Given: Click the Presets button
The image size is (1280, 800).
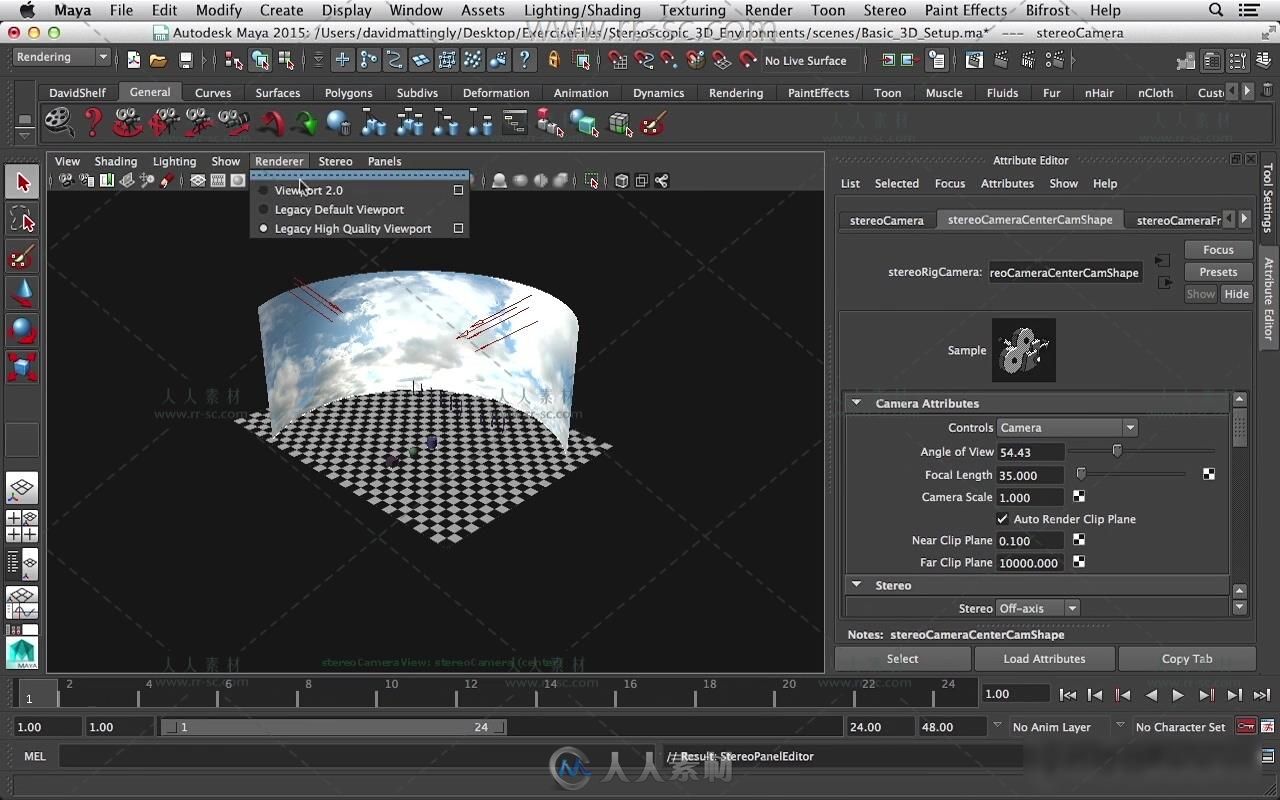Looking at the screenshot, I should tap(1218, 272).
